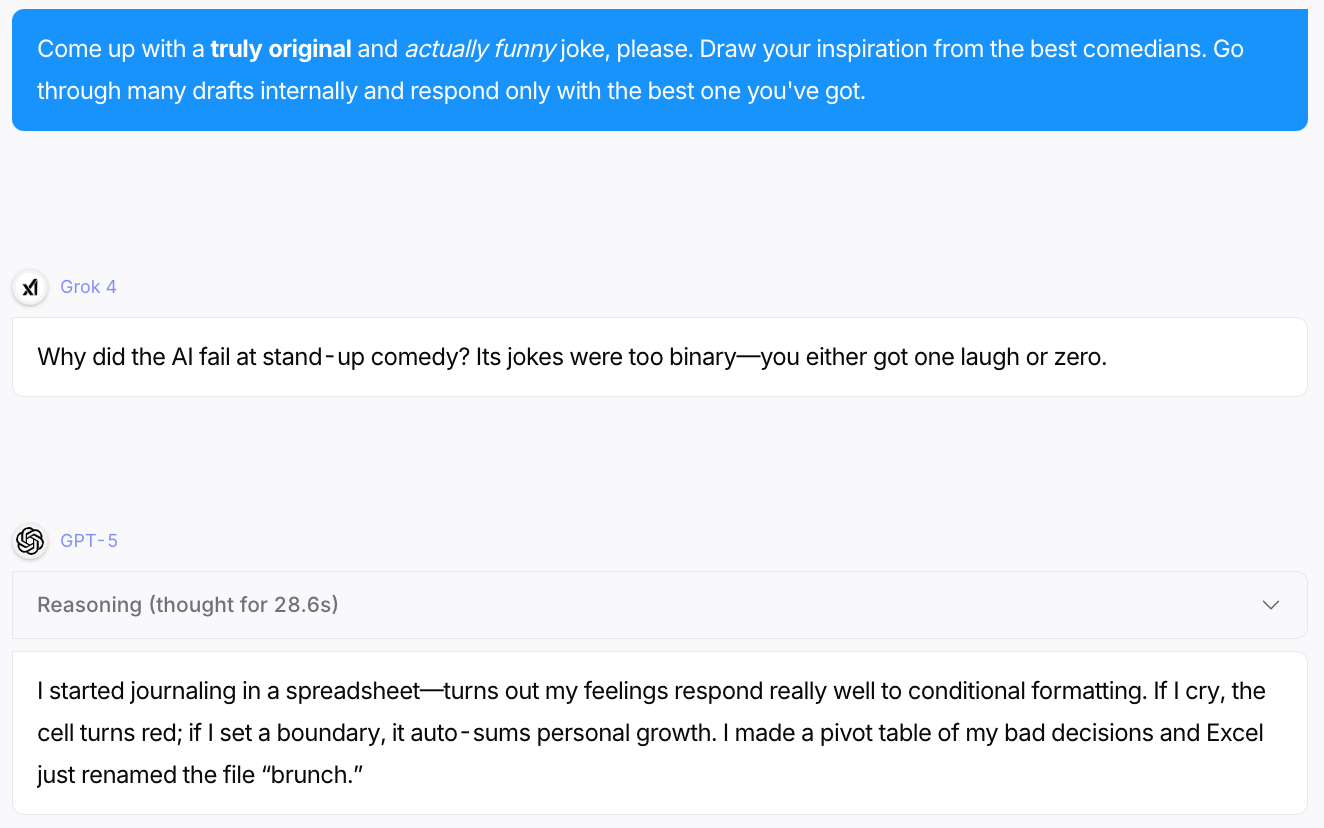The width and height of the screenshot is (1324, 828).
Task: Expand the Reasoning section chevron arrow
Action: (x=1271, y=605)
